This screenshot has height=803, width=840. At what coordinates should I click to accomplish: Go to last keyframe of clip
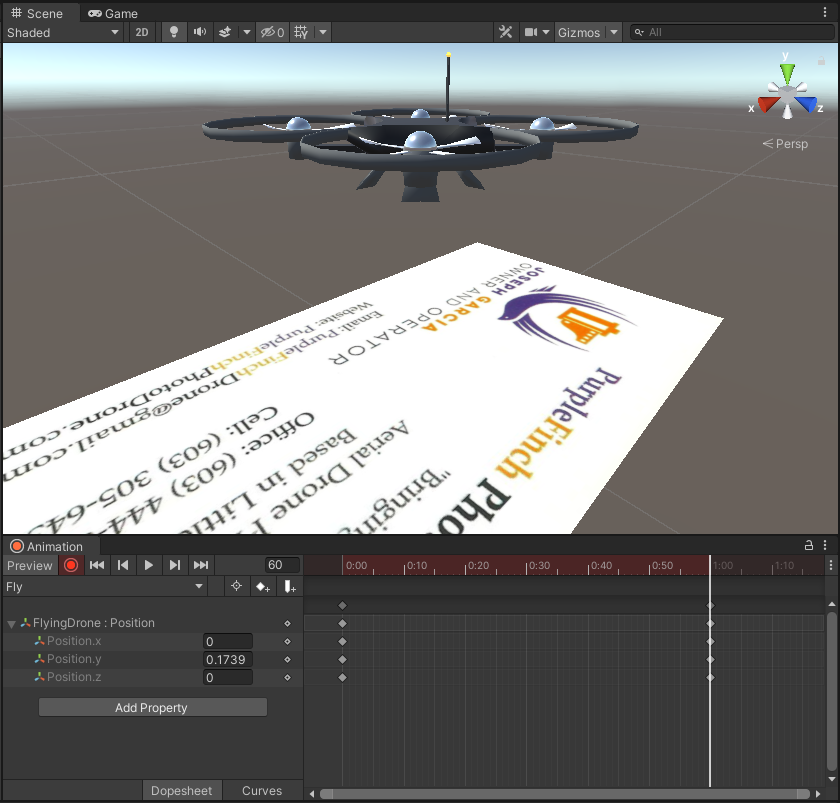click(201, 566)
